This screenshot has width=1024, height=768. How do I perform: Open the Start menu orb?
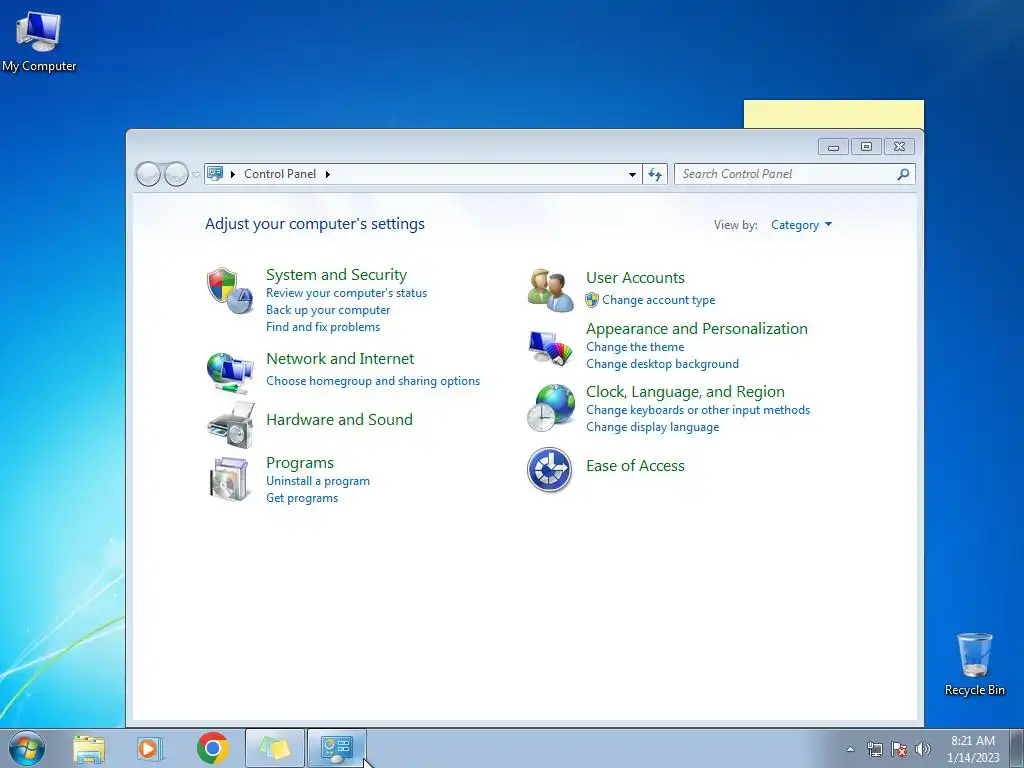tap(27, 748)
